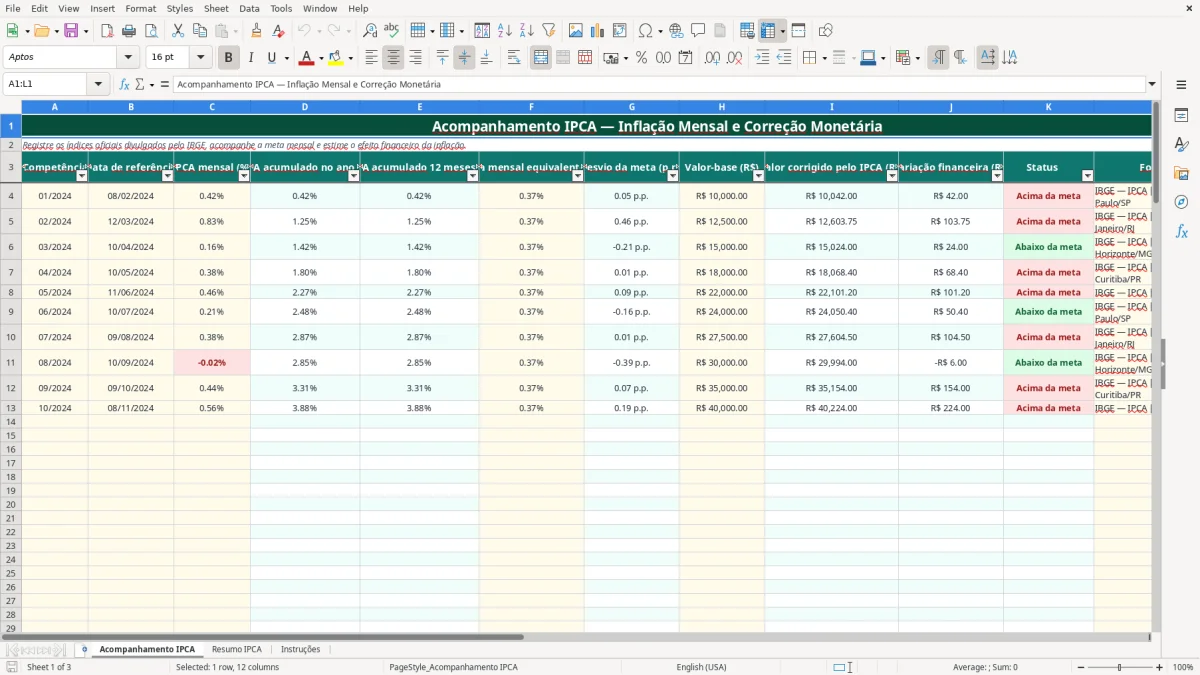Switch to the Resumo IPCA sheet tab
This screenshot has height=675, width=1200.
237,649
